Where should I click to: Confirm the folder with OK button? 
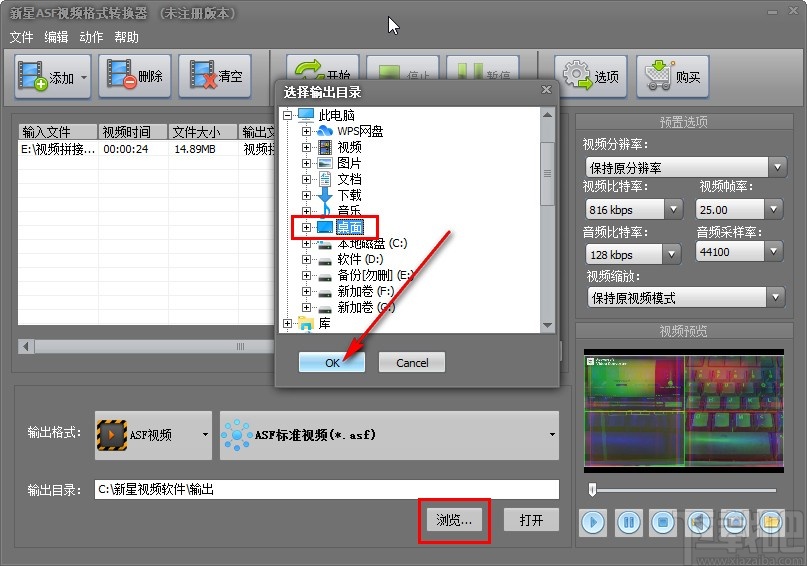332,363
